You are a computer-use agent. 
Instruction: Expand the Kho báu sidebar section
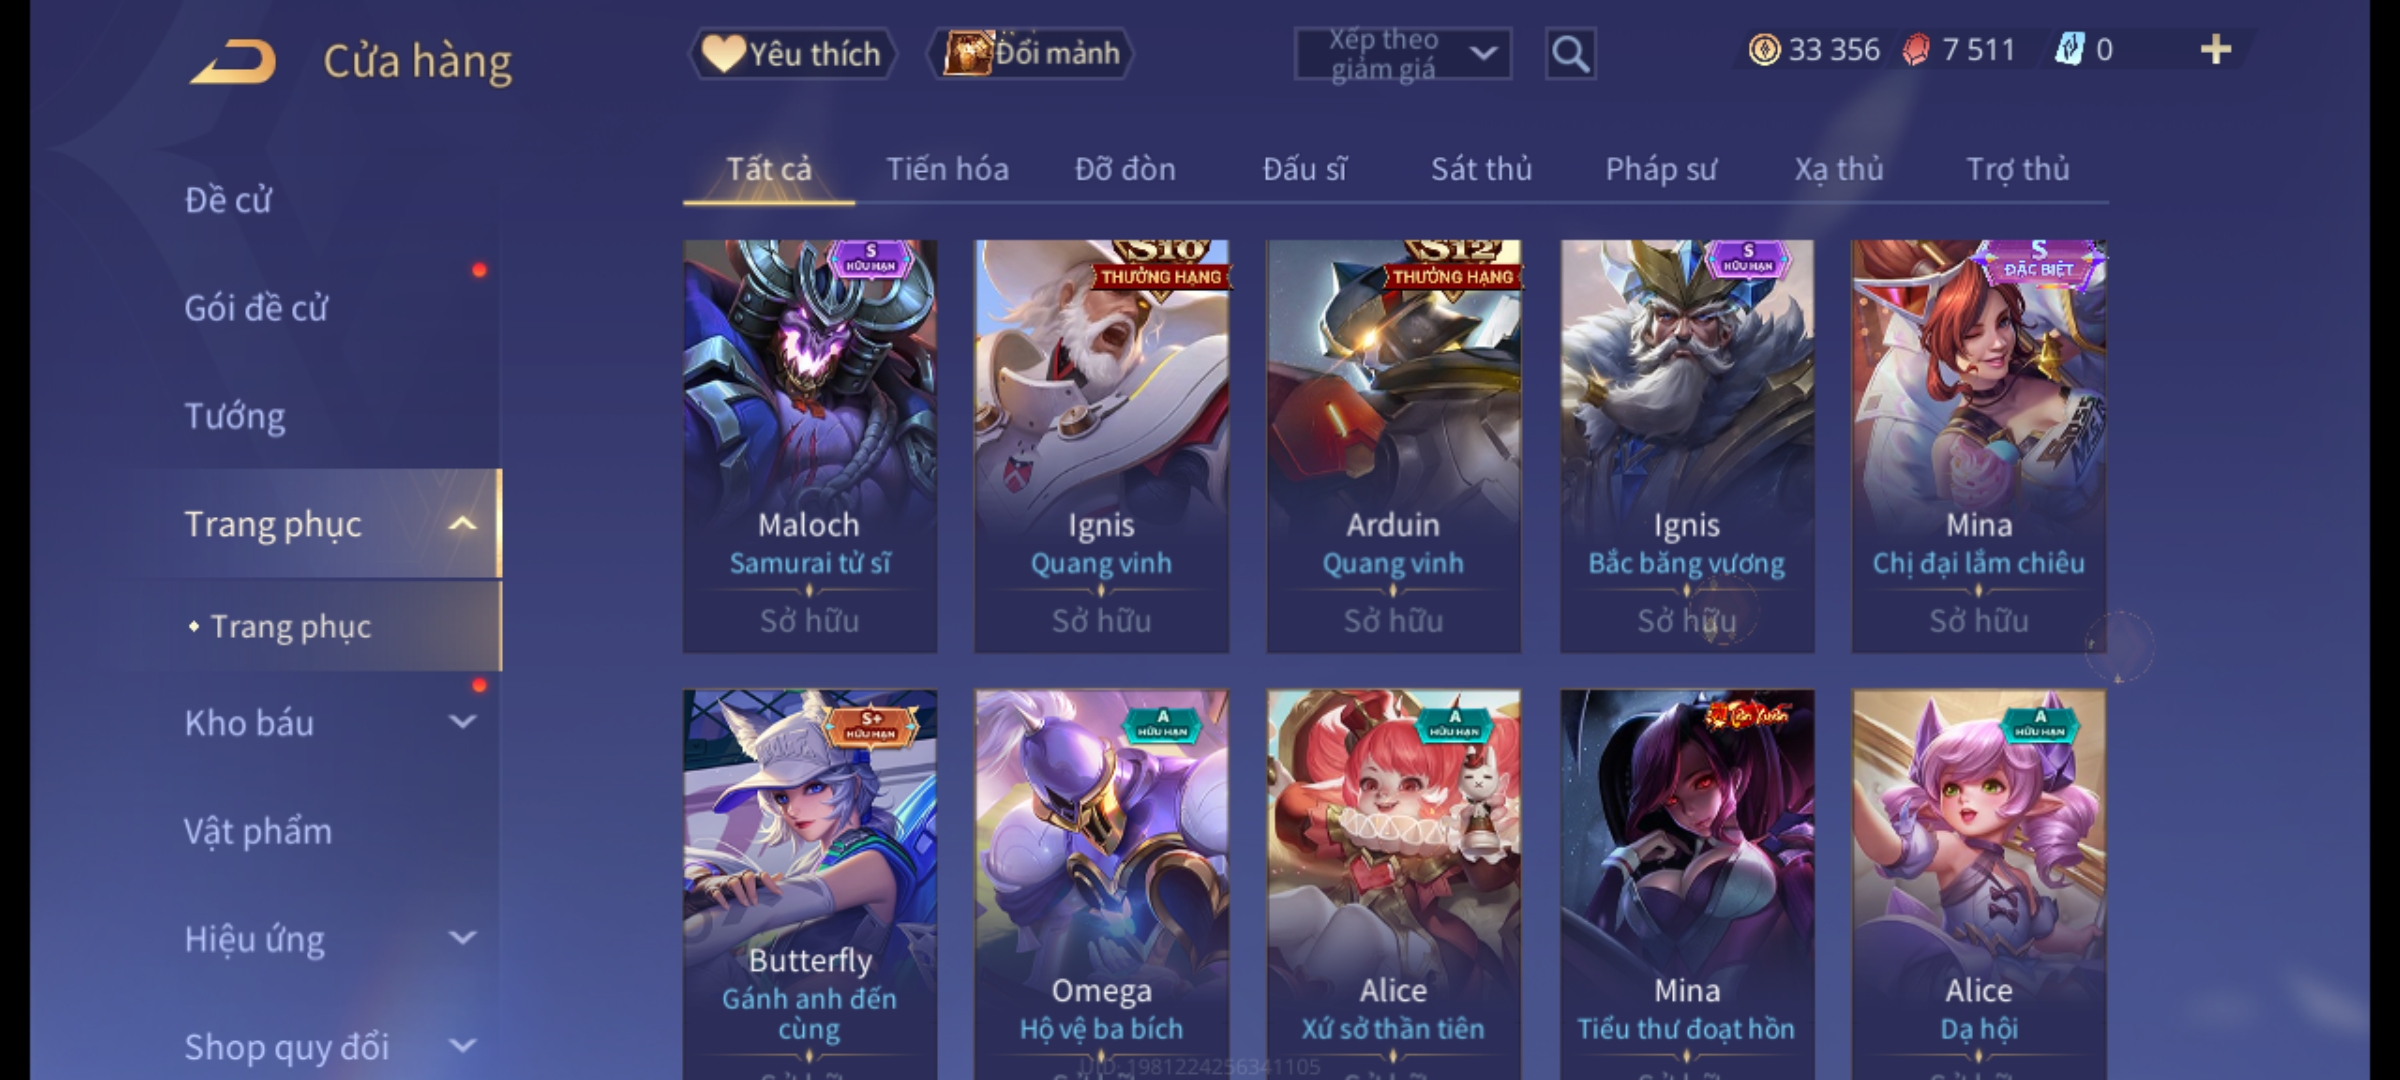coord(462,721)
